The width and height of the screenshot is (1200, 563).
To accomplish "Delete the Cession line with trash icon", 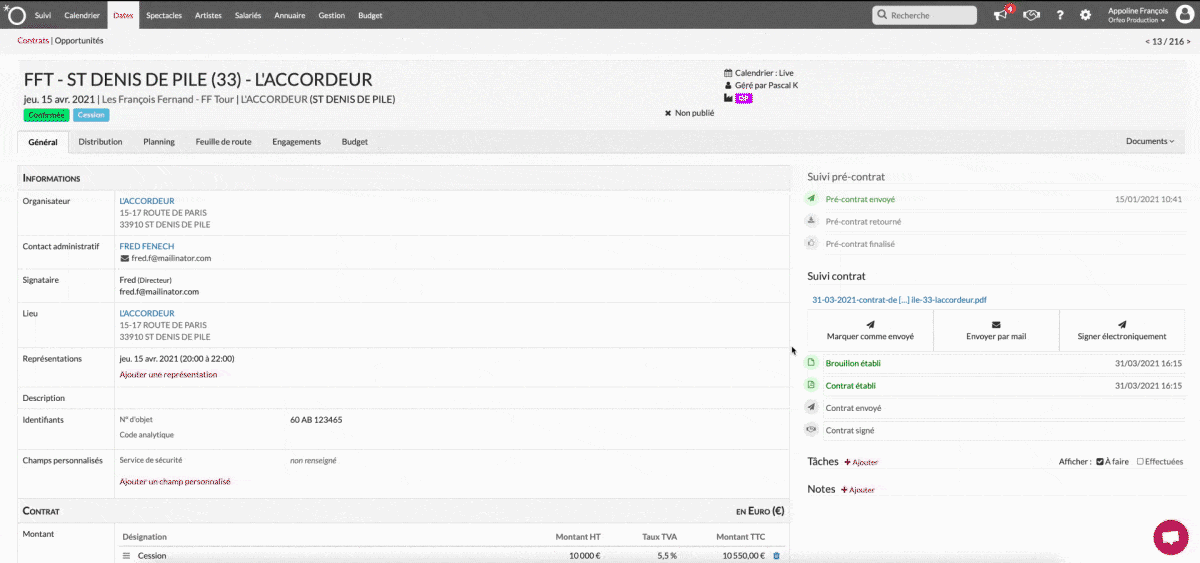I will click(x=776, y=556).
